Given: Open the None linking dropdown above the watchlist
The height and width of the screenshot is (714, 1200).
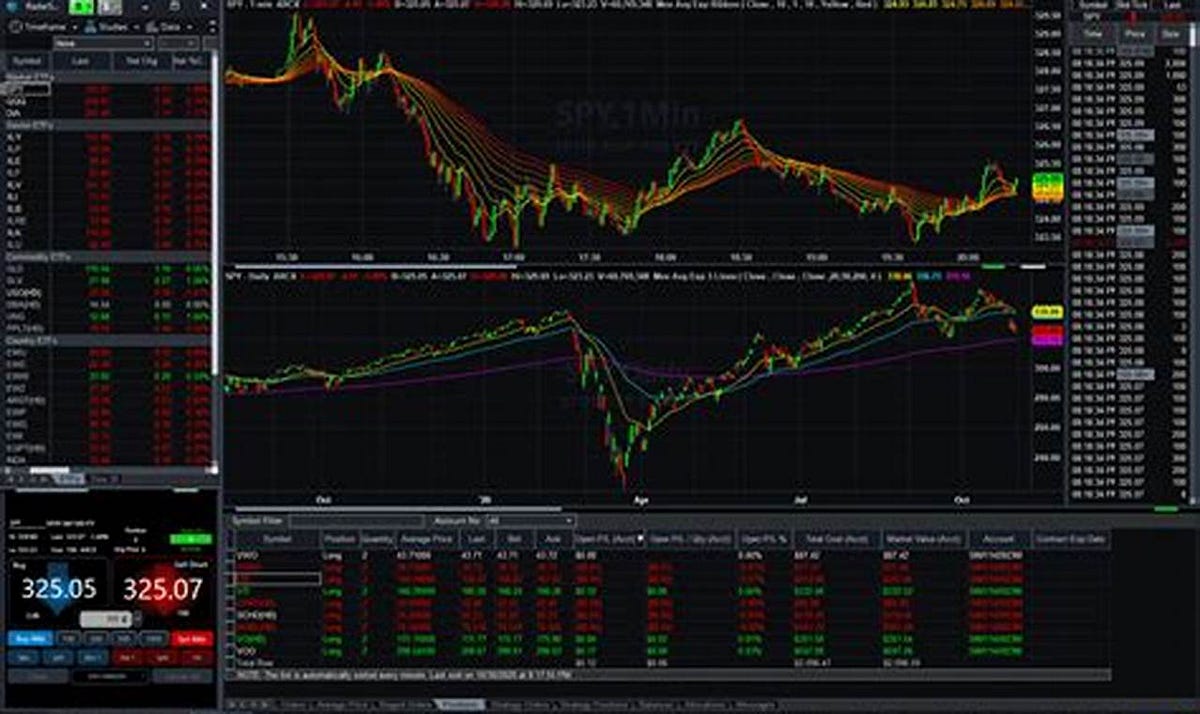Looking at the screenshot, I should tap(146, 44).
